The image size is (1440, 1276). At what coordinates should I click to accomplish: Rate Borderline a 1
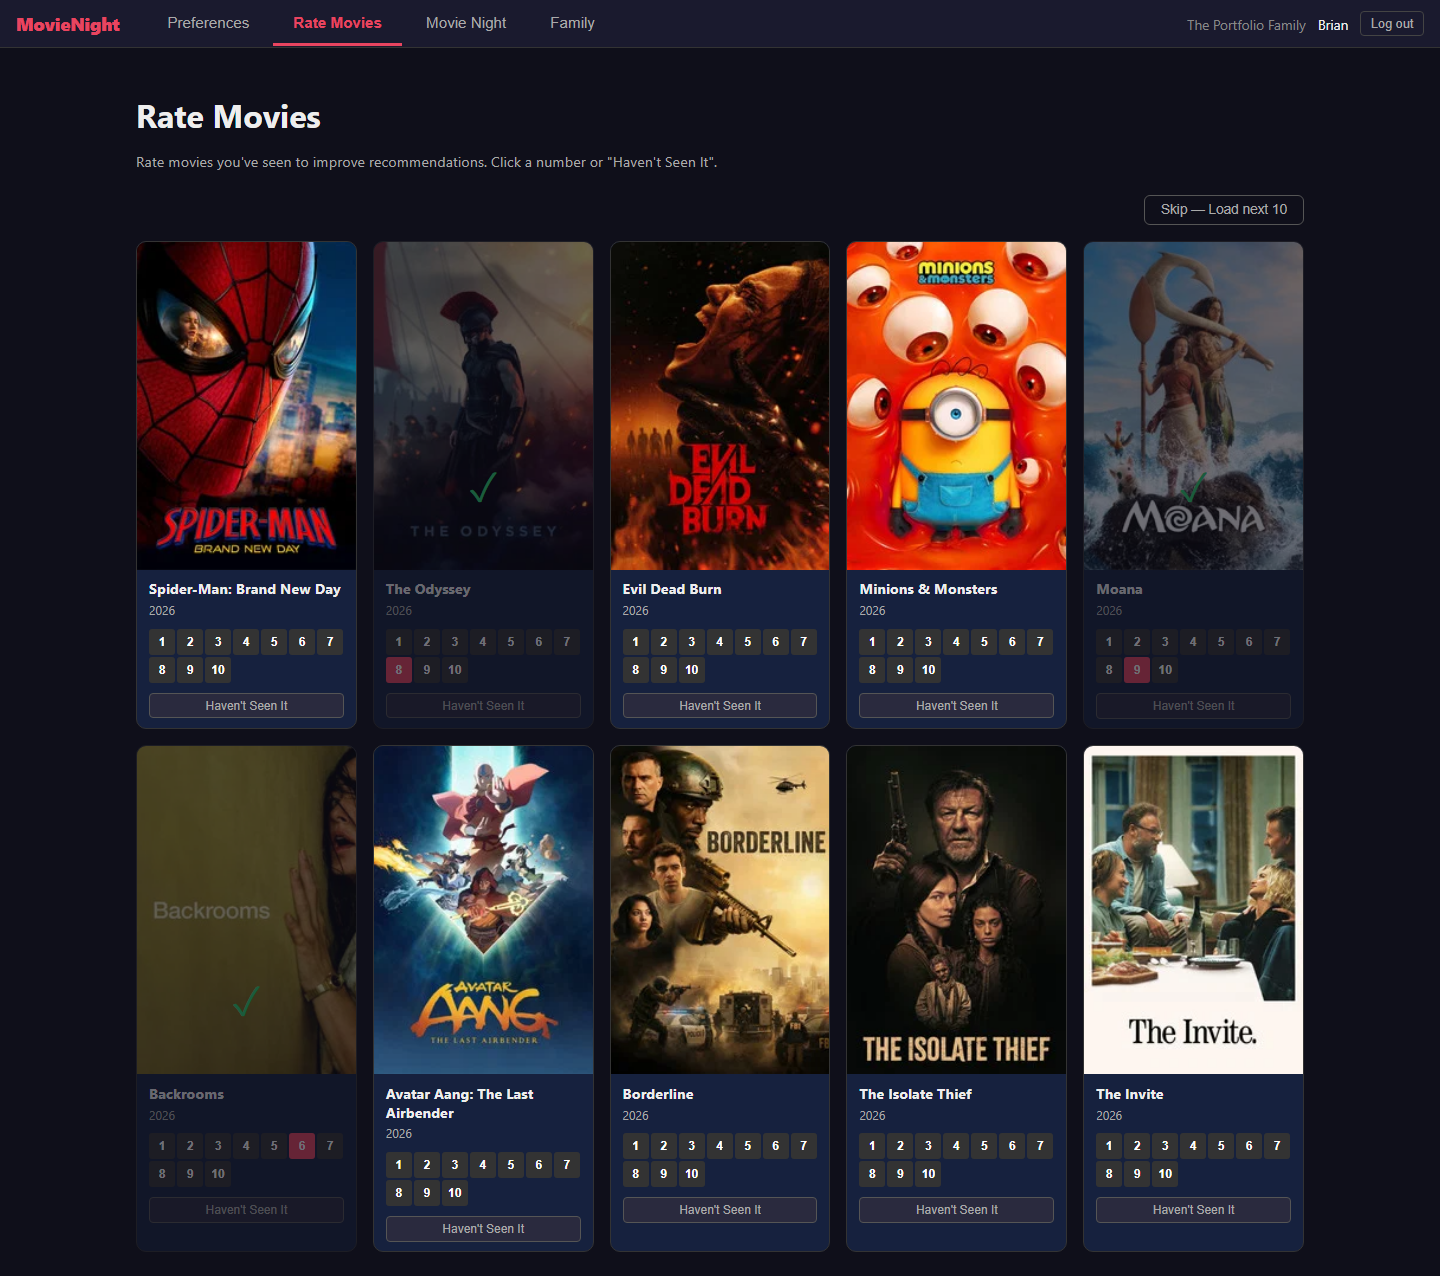[x=635, y=1146]
